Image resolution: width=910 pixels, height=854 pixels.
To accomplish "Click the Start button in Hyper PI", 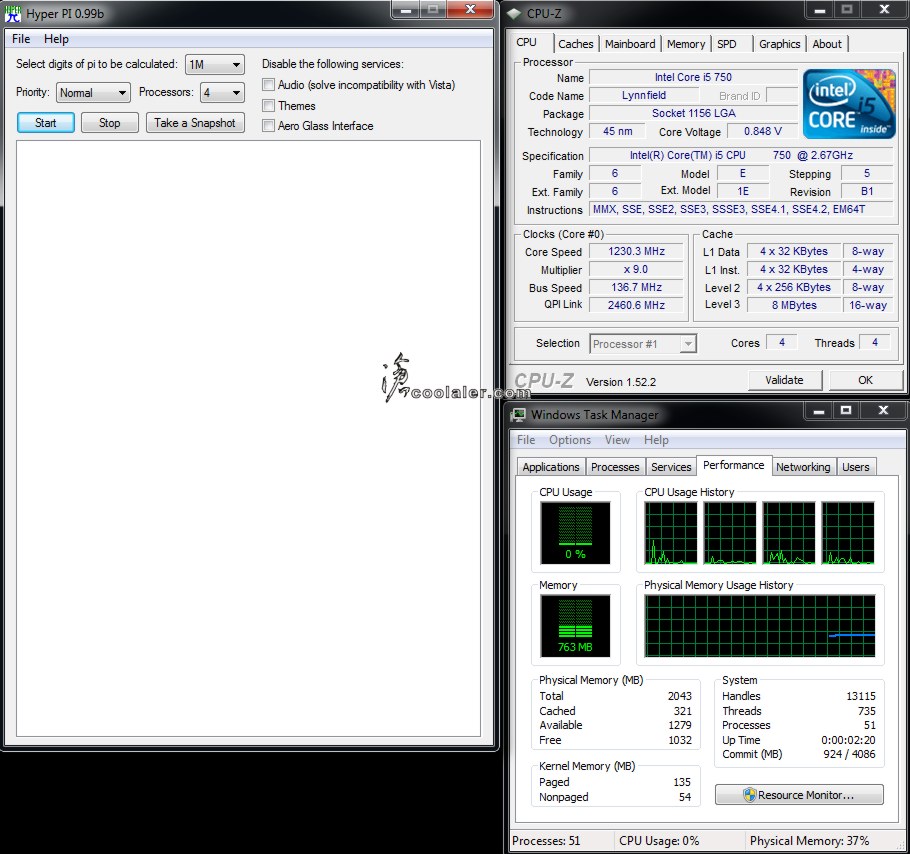I will coord(45,122).
